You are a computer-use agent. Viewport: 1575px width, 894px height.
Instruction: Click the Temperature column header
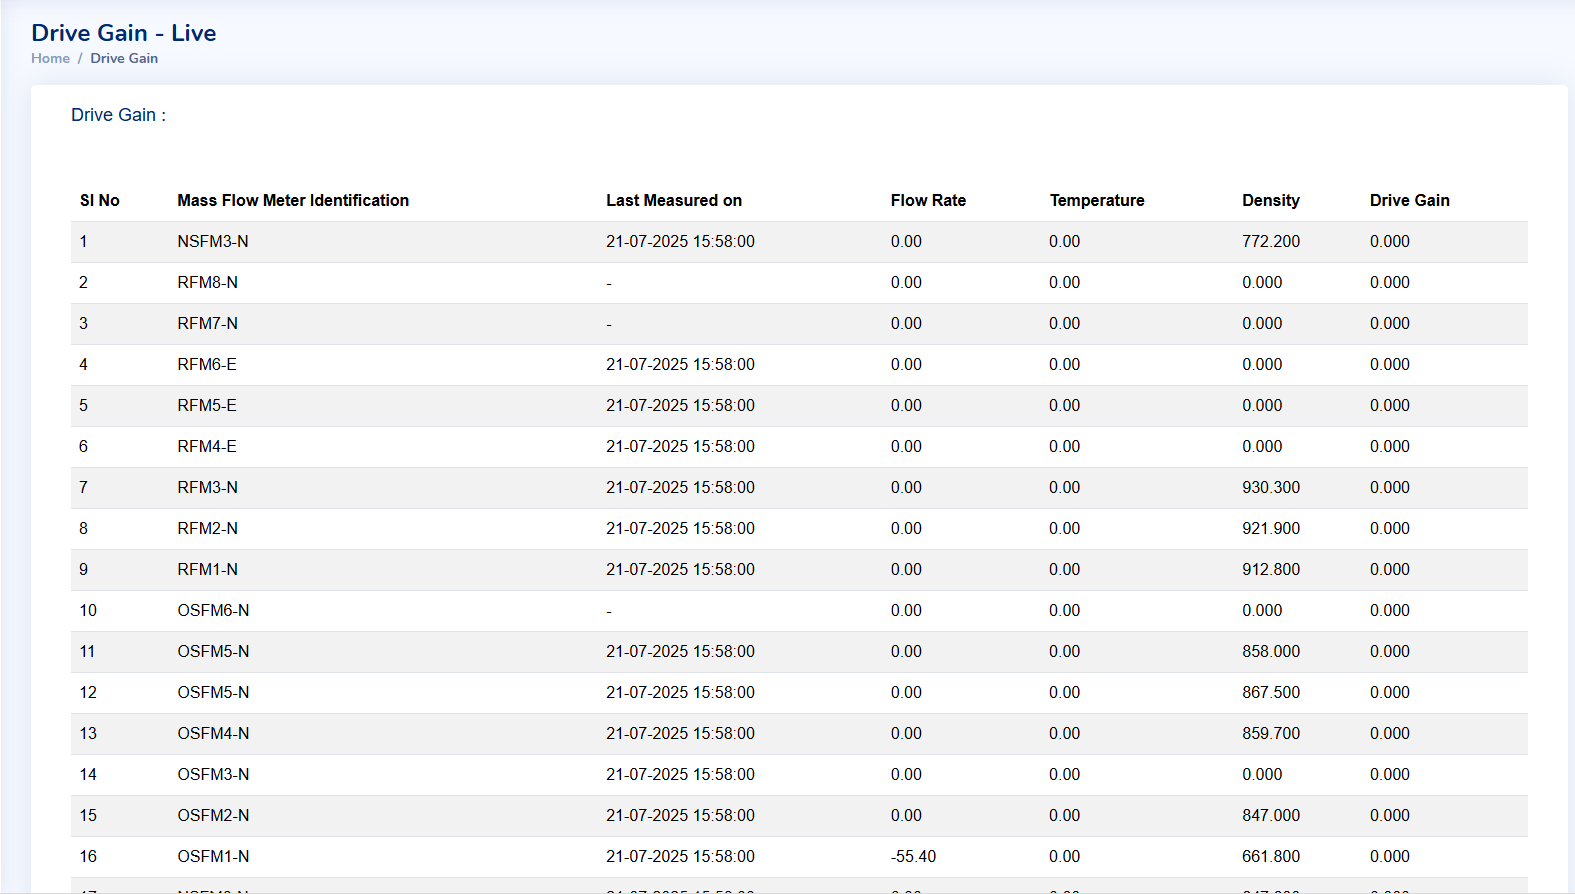click(1096, 200)
